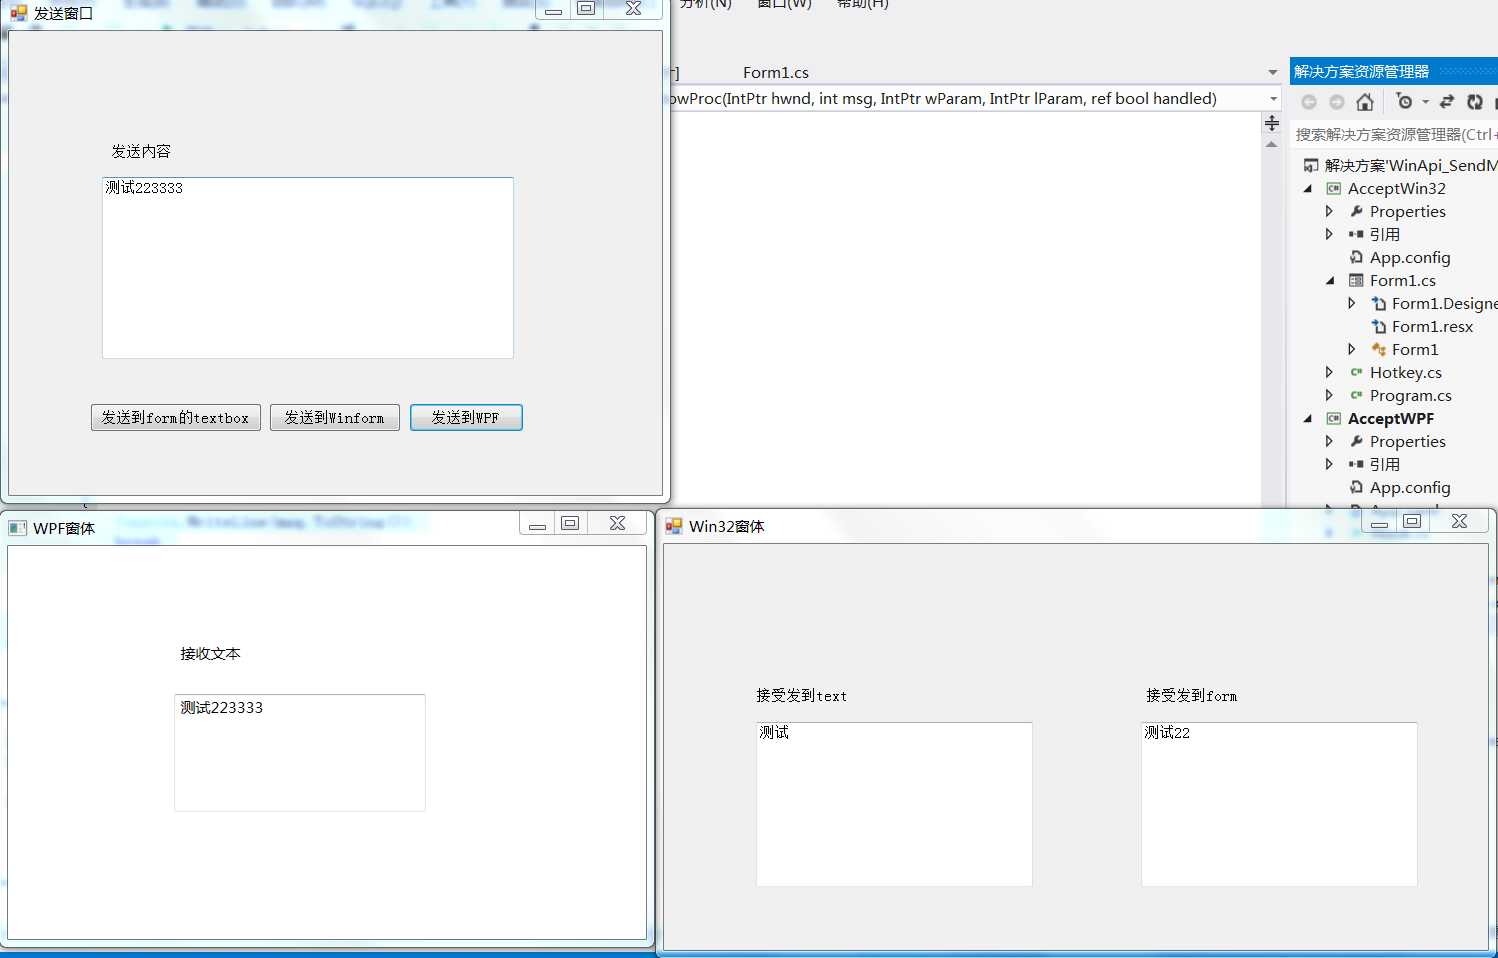Click the Home icon in Solution Explorer
Image resolution: width=1498 pixels, height=958 pixels.
coord(1365,102)
